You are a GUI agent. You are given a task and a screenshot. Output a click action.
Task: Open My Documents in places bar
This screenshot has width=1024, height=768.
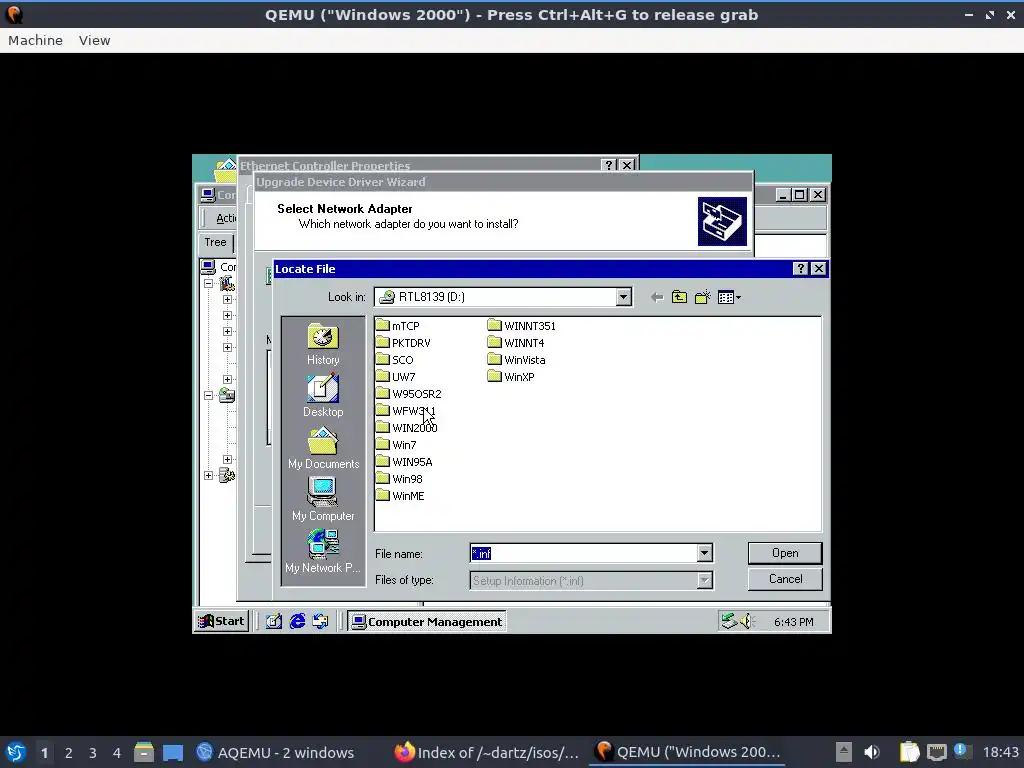pos(323,448)
